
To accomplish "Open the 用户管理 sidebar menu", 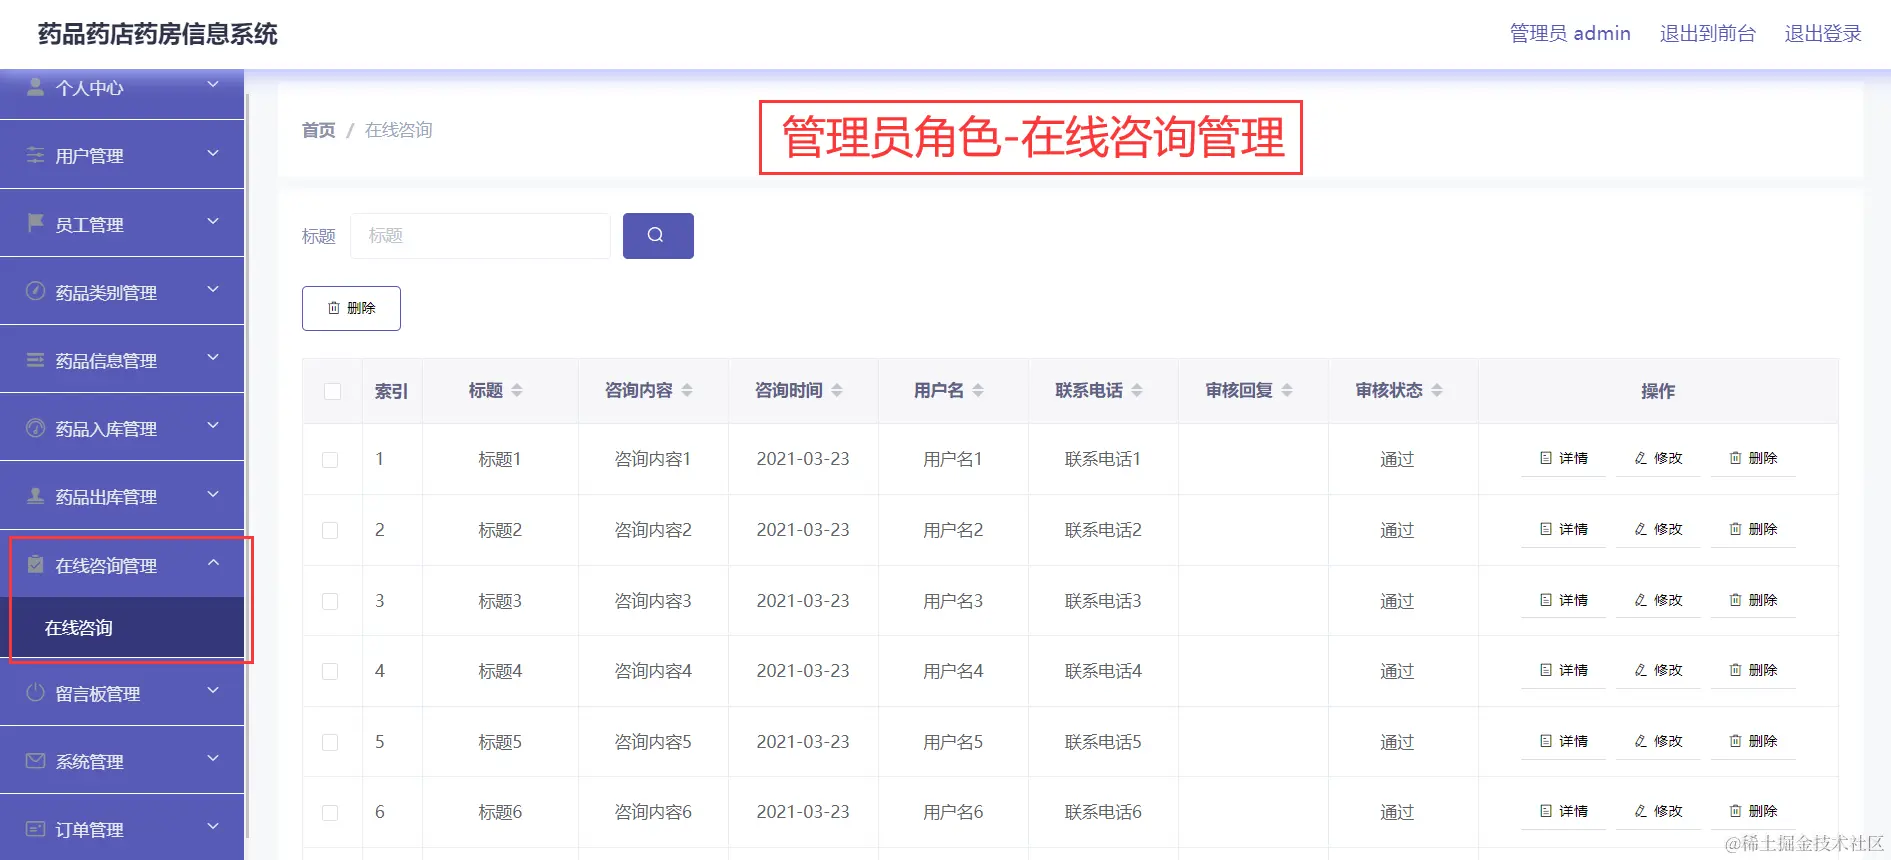I will 122,155.
